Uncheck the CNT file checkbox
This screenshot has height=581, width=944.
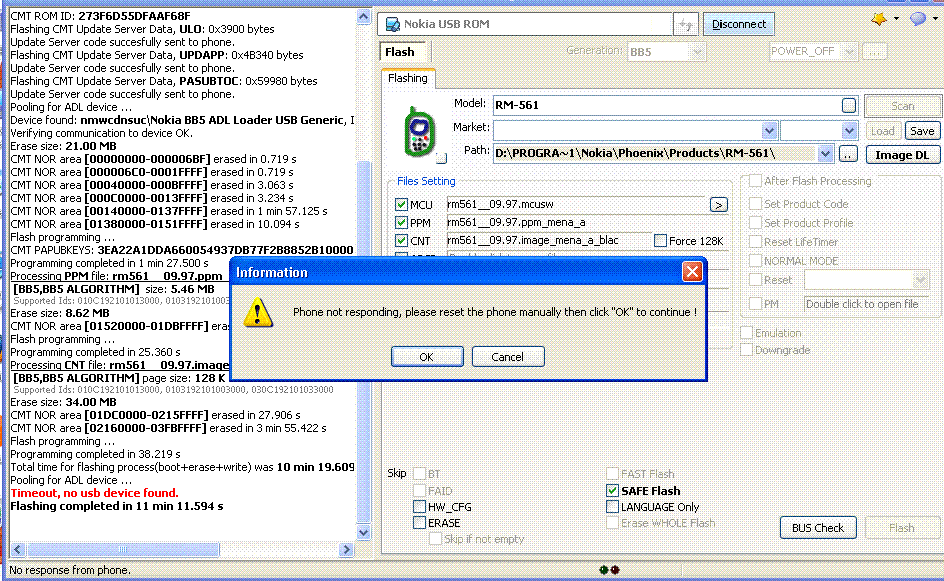click(402, 241)
